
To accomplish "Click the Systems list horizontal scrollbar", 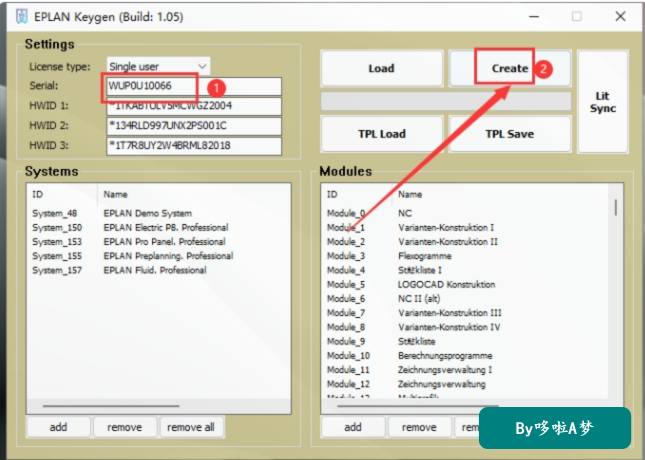I will point(111,406).
